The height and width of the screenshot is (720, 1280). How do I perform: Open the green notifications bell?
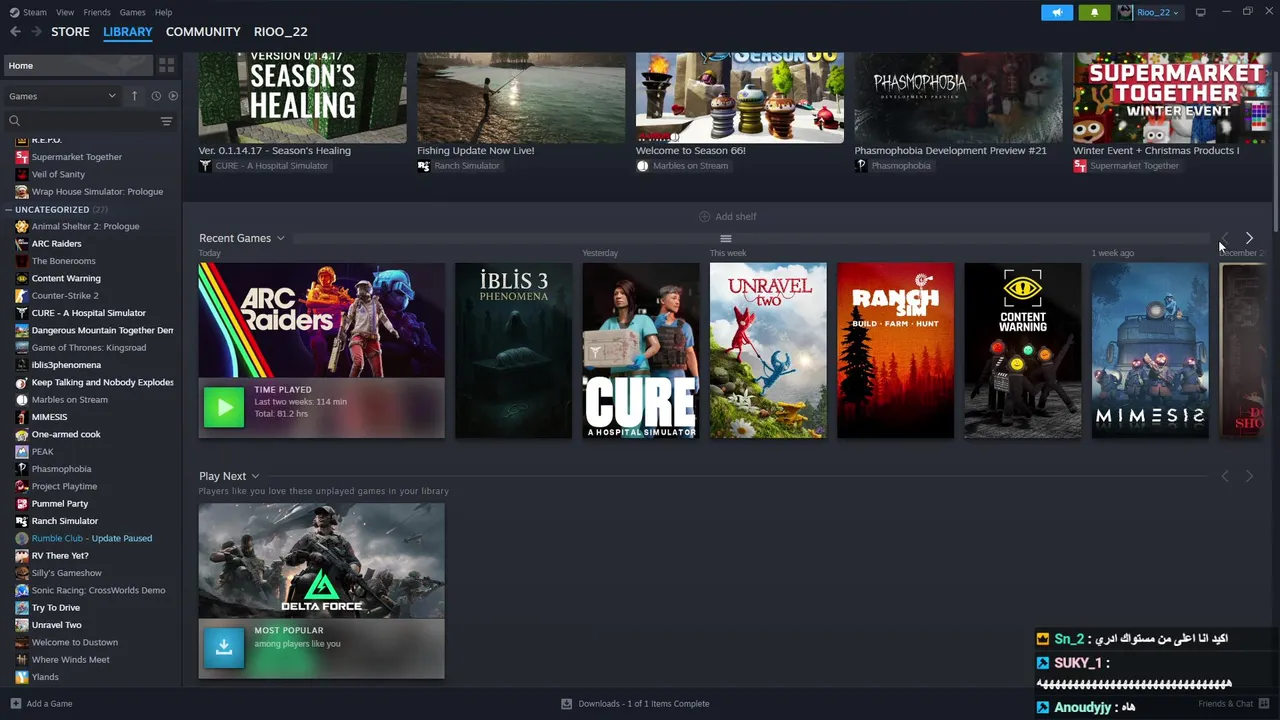[x=1094, y=12]
